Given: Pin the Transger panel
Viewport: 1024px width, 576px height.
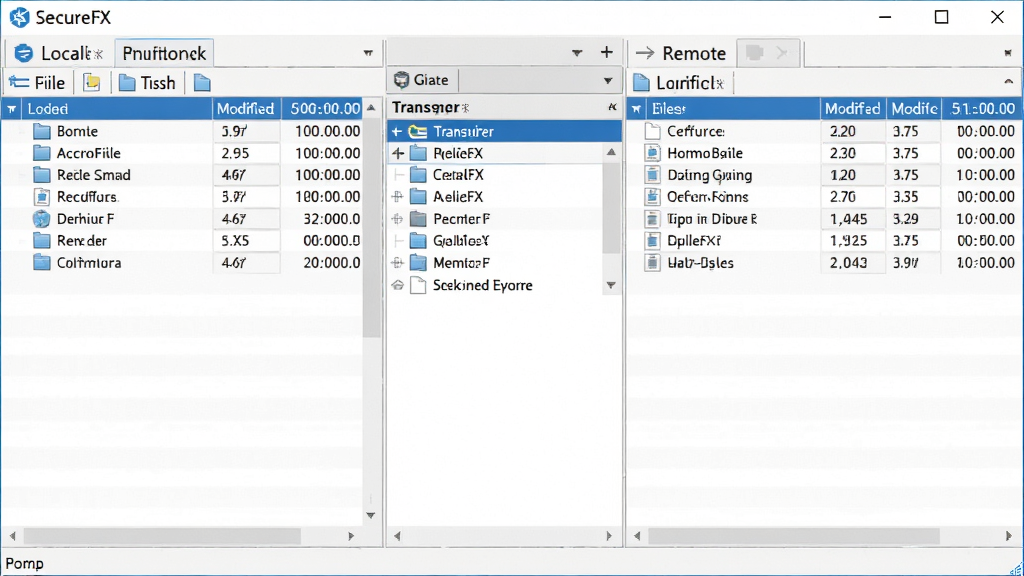Looking at the screenshot, I should tap(612, 107).
